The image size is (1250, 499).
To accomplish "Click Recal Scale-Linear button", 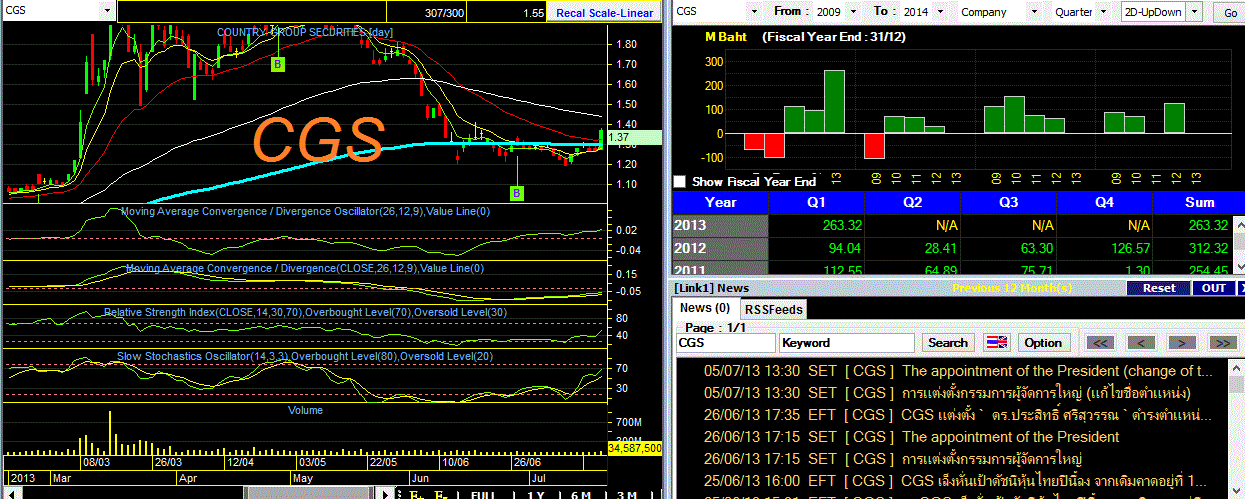I will coord(605,12).
